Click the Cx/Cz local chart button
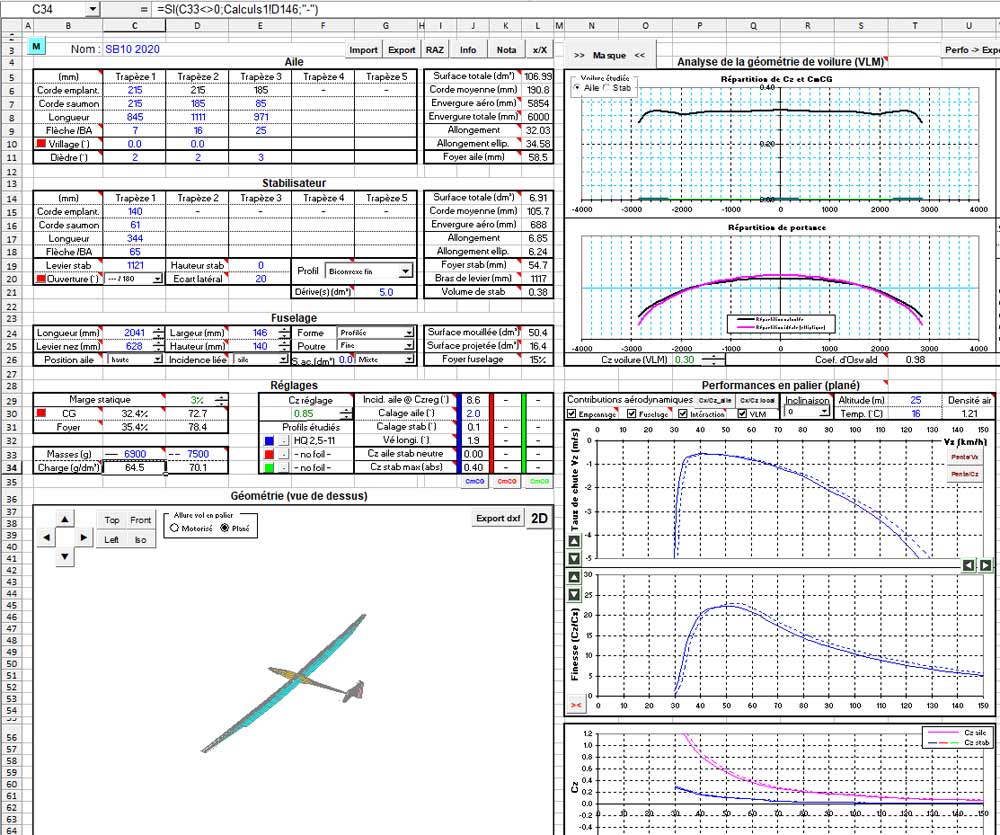Screen dimensions: 1000x835 coord(758,401)
